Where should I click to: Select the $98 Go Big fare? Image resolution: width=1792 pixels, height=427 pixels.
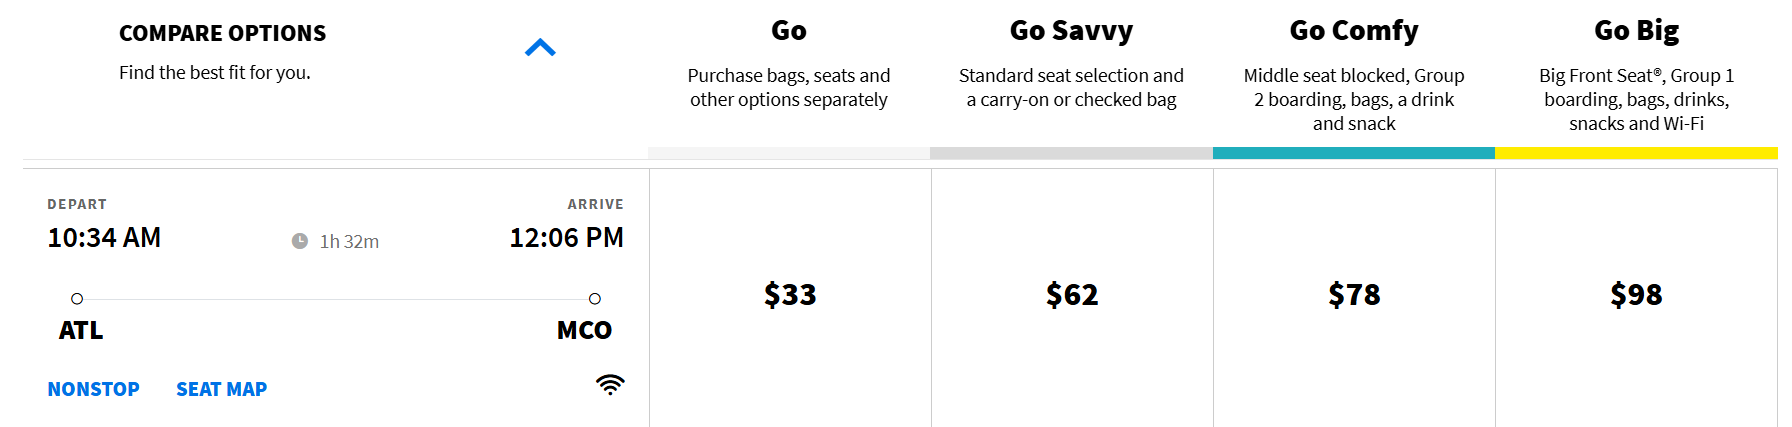(x=1636, y=295)
